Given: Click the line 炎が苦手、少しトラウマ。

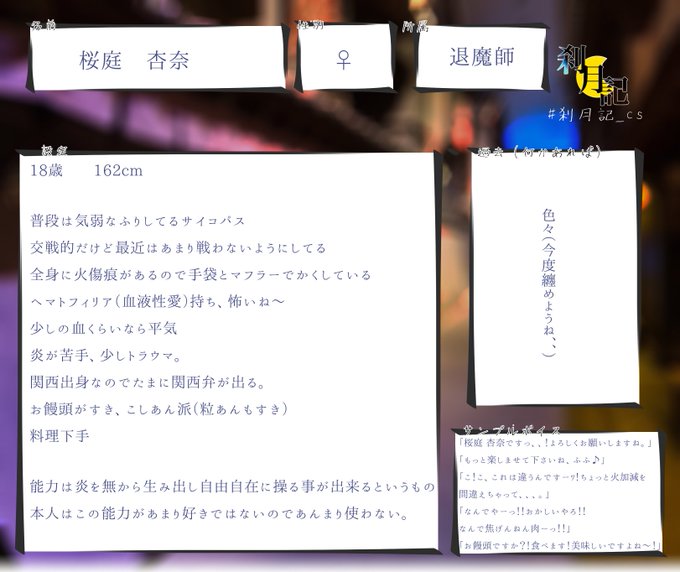Looking at the screenshot, I should [x=105, y=355].
